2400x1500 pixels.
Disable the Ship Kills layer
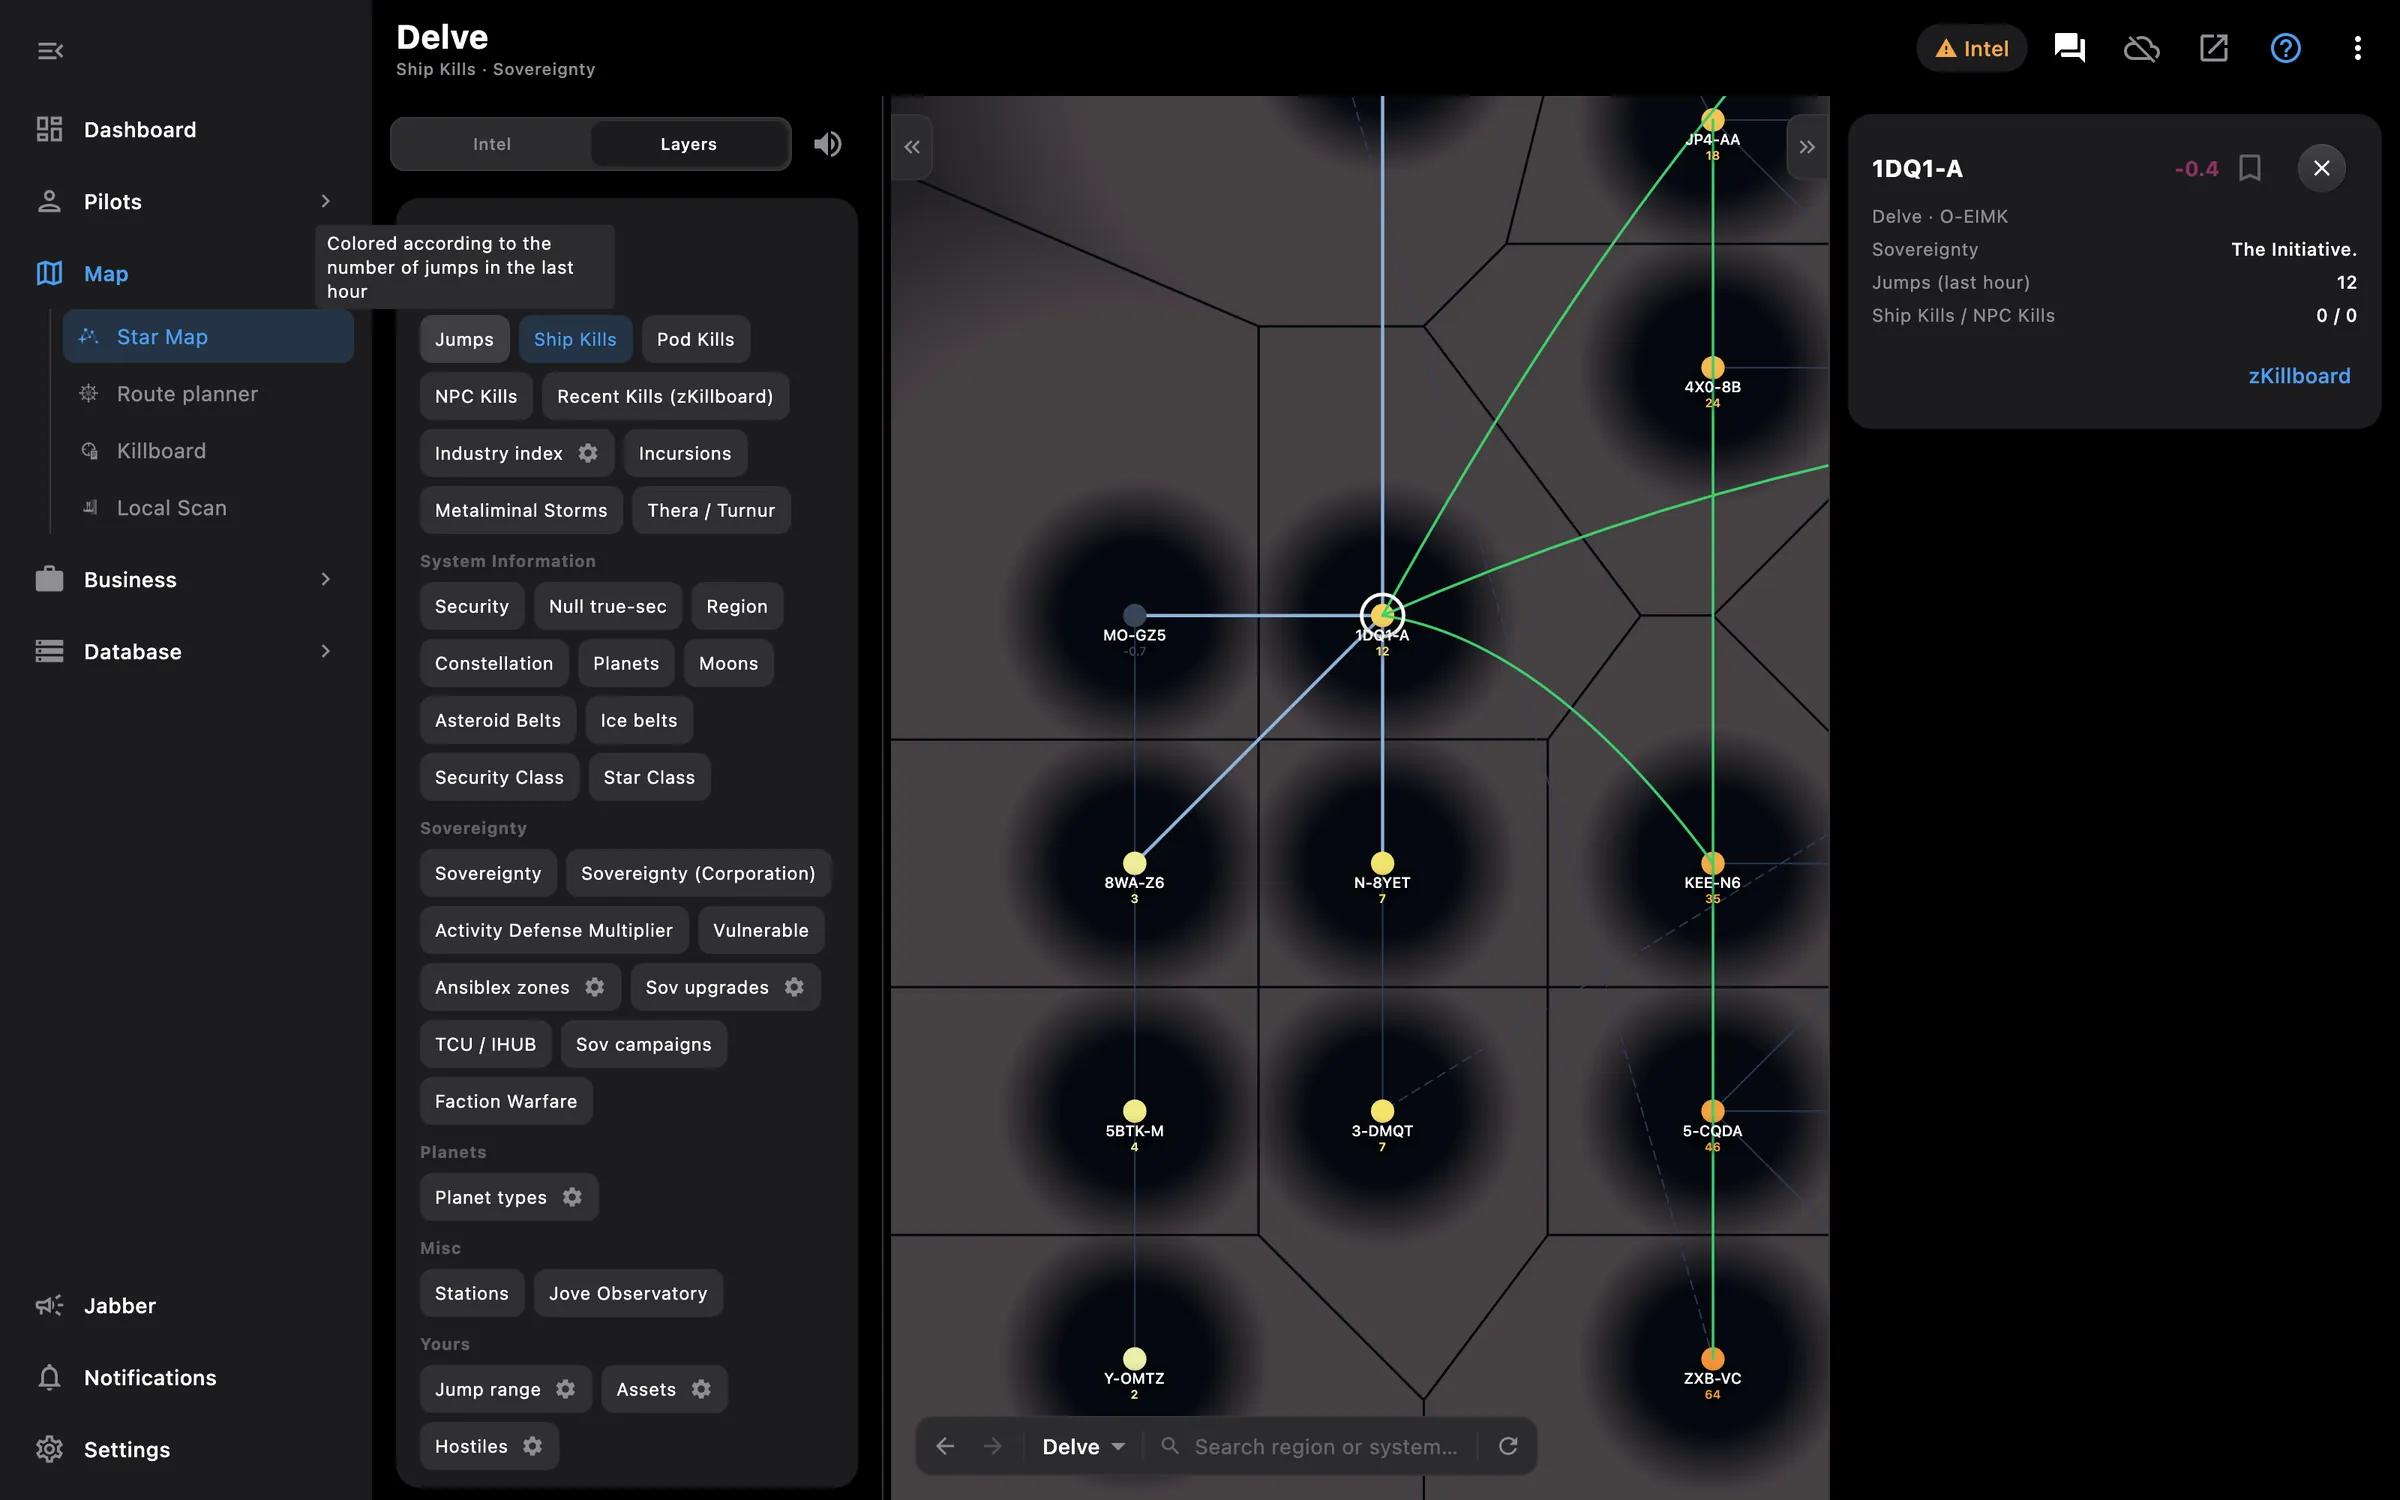[x=575, y=339]
